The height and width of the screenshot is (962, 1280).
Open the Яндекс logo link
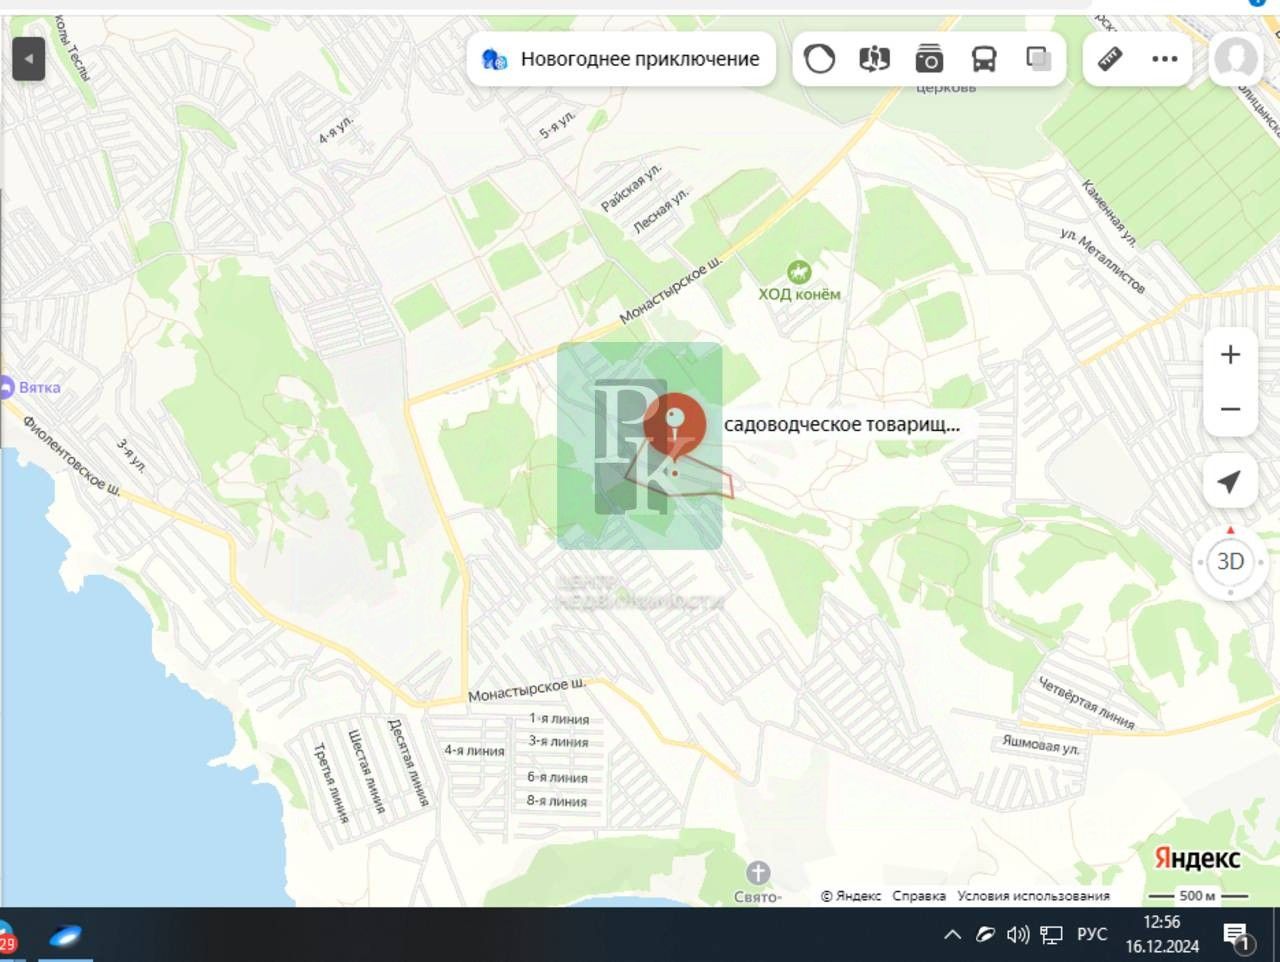click(1197, 858)
